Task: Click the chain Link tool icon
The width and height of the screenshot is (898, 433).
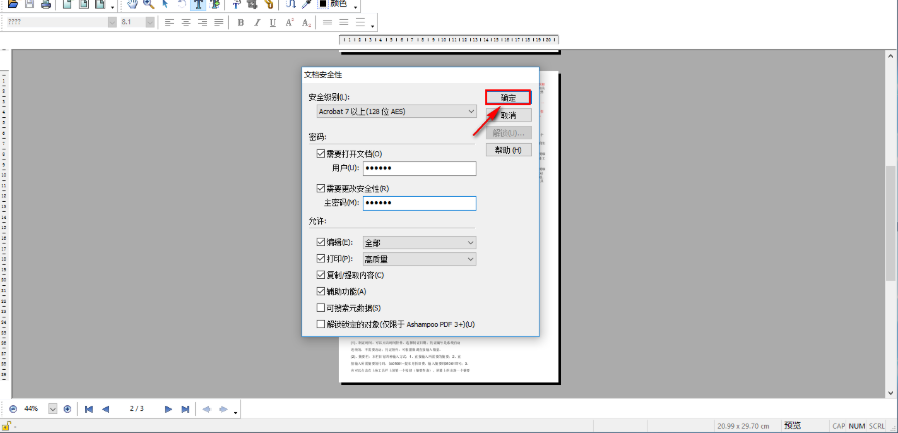Action: [x=269, y=4]
